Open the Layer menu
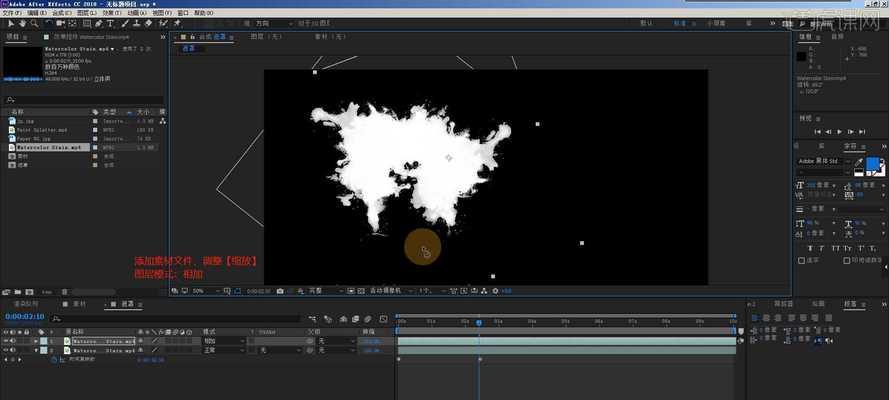The image size is (889, 400). pos(86,12)
